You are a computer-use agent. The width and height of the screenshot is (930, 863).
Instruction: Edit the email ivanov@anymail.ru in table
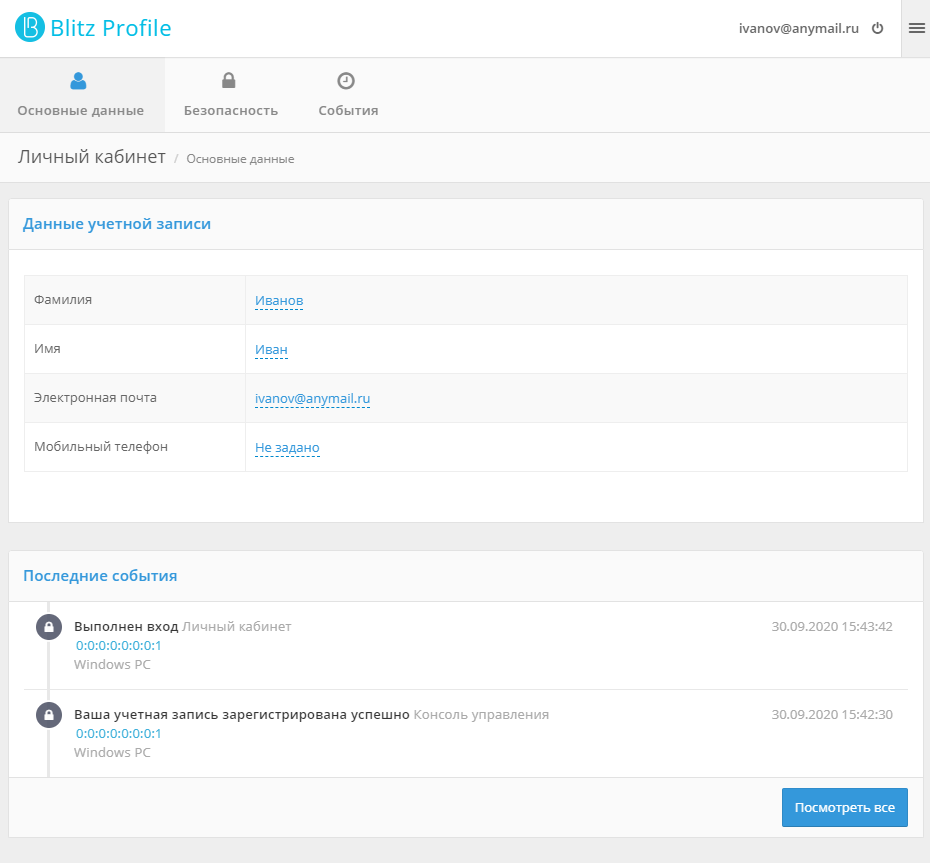[312, 398]
